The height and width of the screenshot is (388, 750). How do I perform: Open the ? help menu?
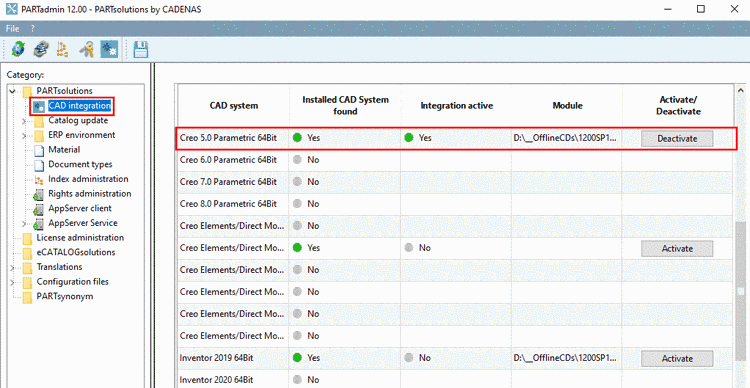[x=33, y=28]
